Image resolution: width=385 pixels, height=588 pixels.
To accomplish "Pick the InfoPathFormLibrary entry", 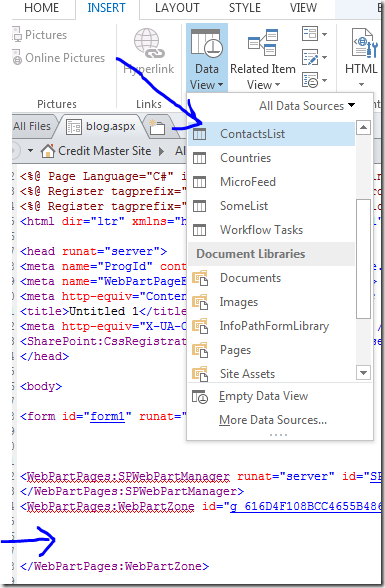I will pos(271,326).
